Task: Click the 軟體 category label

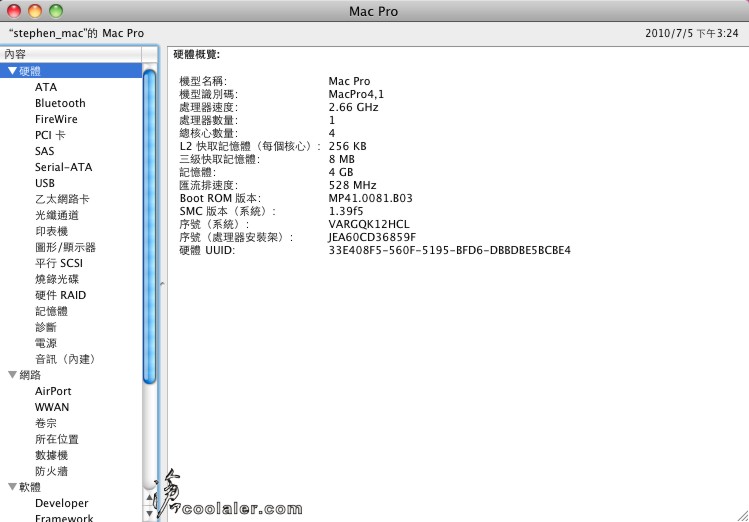Action: point(30,487)
